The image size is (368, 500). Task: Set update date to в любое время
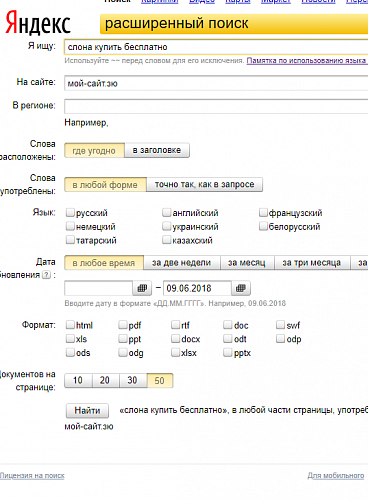click(x=104, y=263)
